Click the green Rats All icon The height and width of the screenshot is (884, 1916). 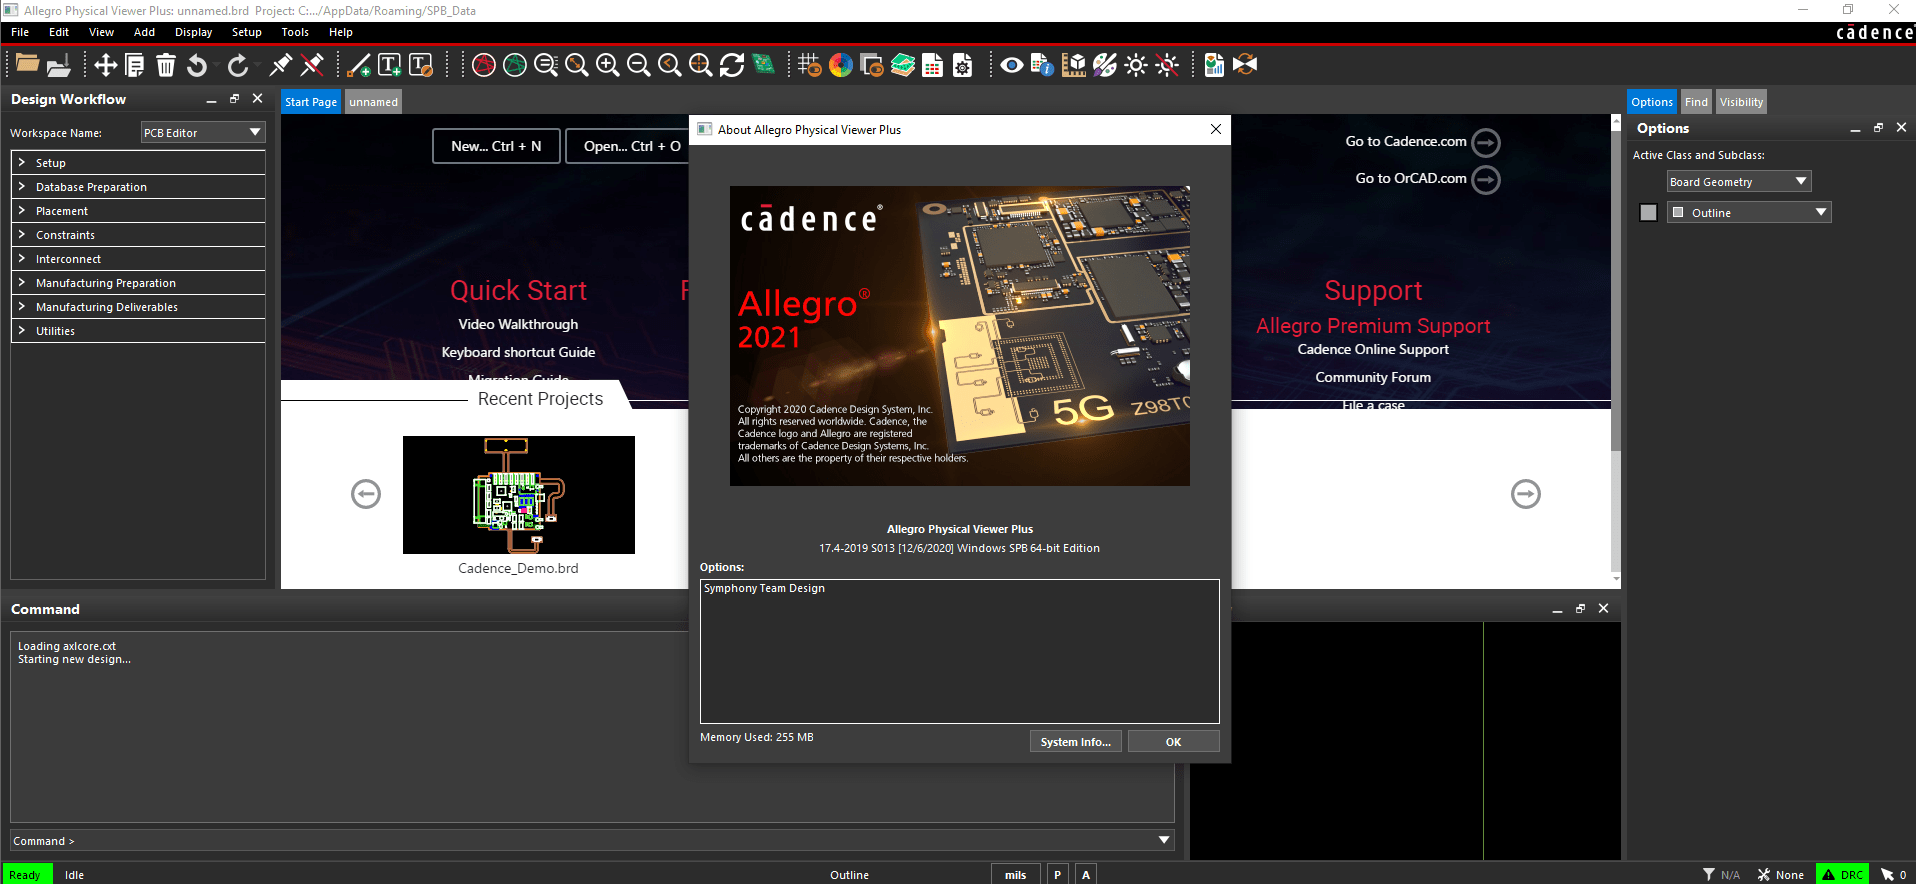(515, 65)
